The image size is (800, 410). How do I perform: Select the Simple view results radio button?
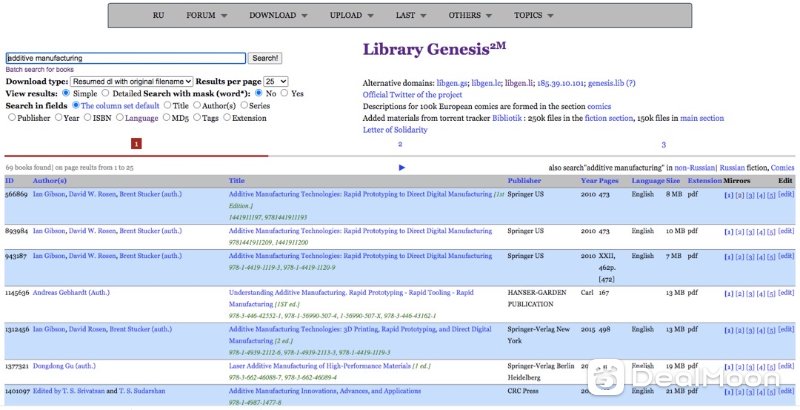66,93
